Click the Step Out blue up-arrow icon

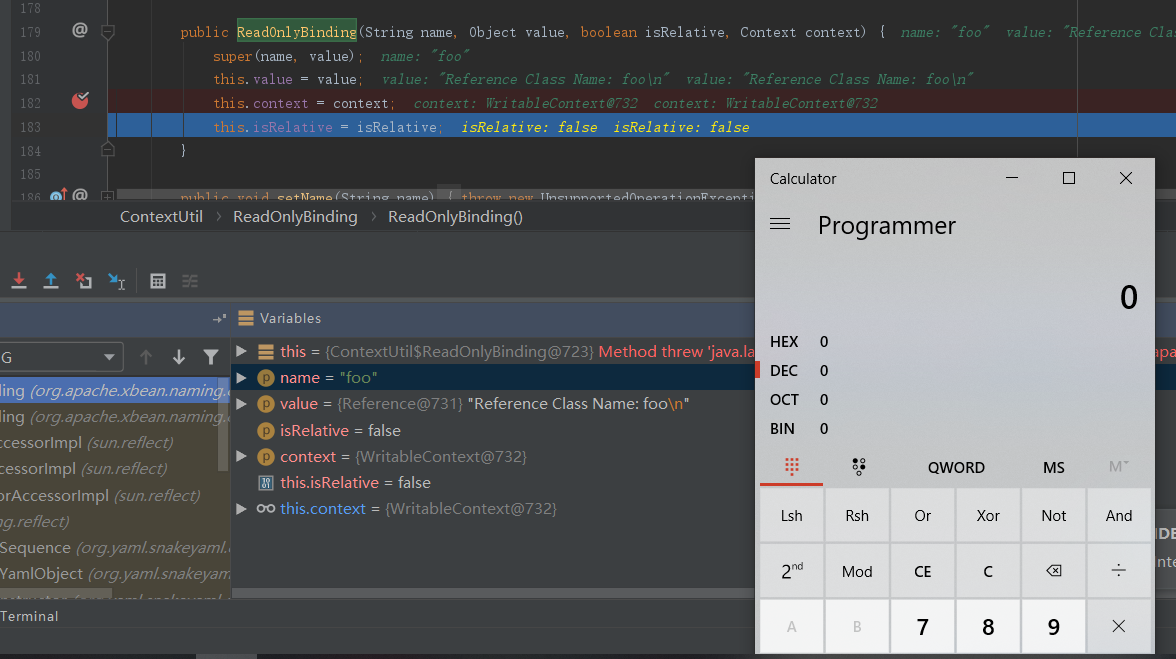point(51,281)
